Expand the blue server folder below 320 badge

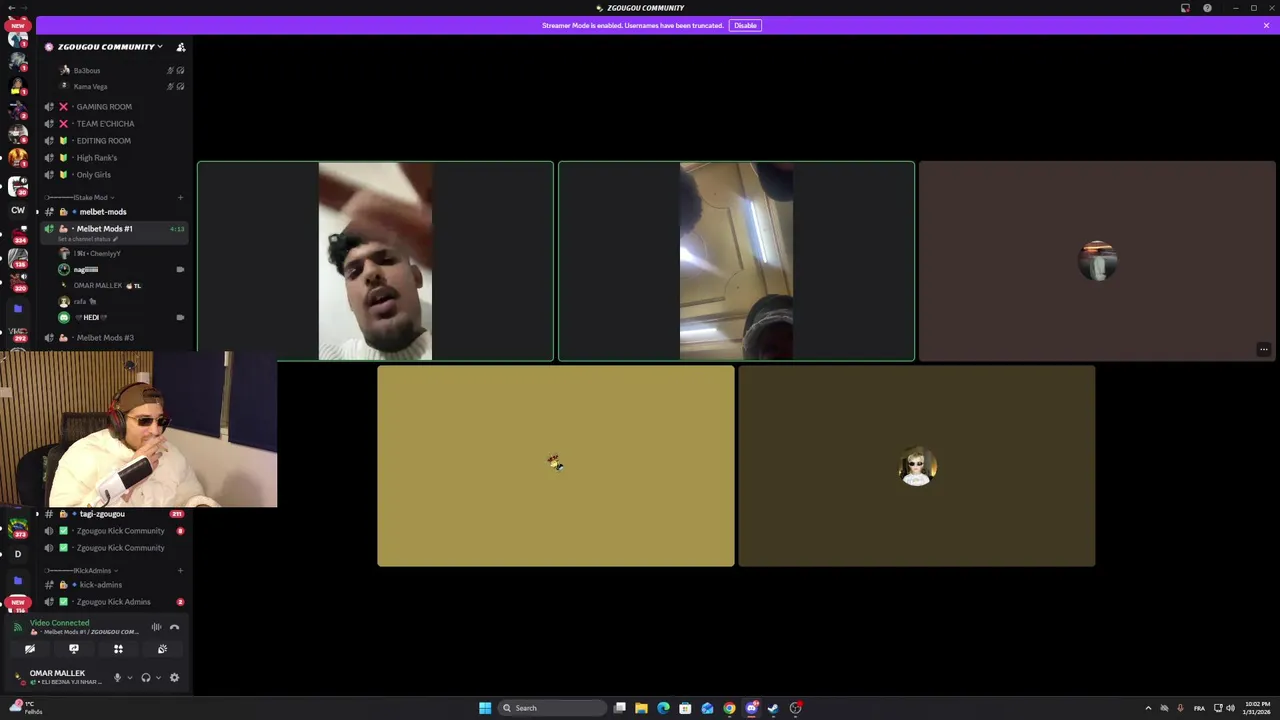tap(18, 309)
